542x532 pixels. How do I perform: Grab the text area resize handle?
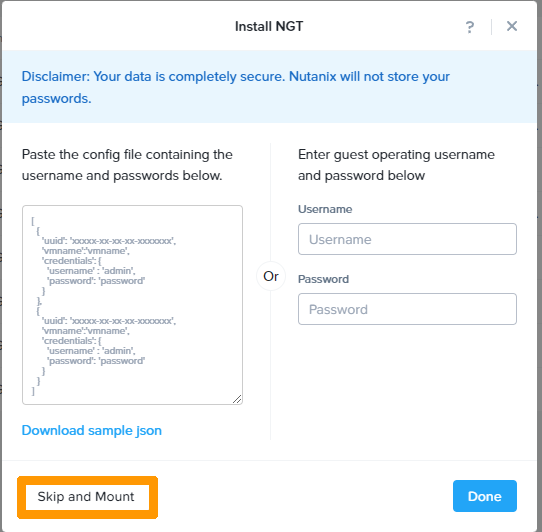pyautogui.click(x=237, y=399)
